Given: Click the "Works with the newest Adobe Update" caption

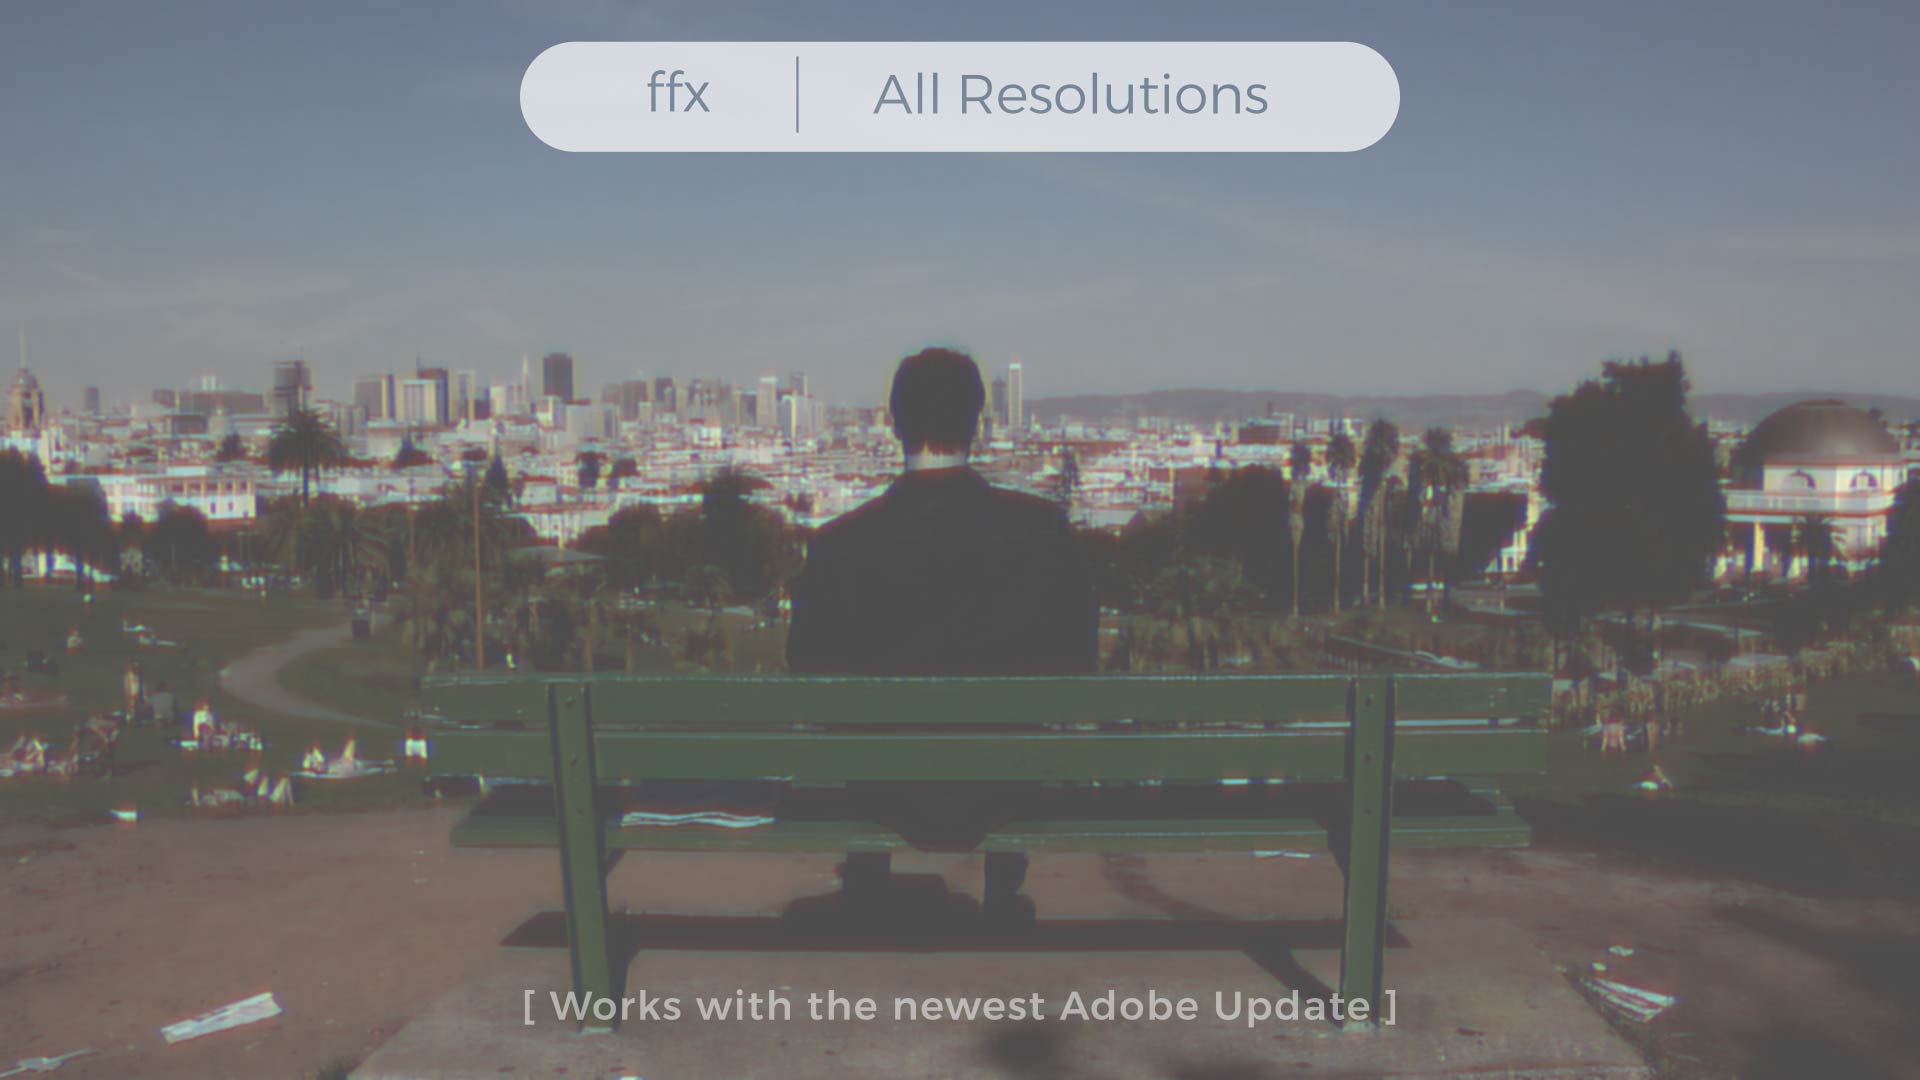Looking at the screenshot, I should (x=960, y=1006).
